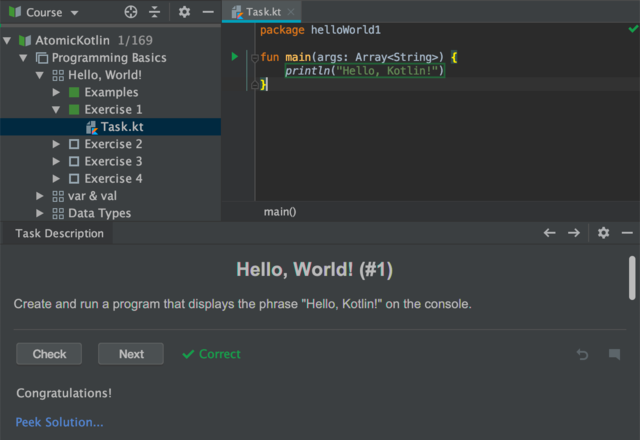Screen dimensions: 640x440
Task: Hide the Course panel with minus icon
Action: [x=208, y=12]
